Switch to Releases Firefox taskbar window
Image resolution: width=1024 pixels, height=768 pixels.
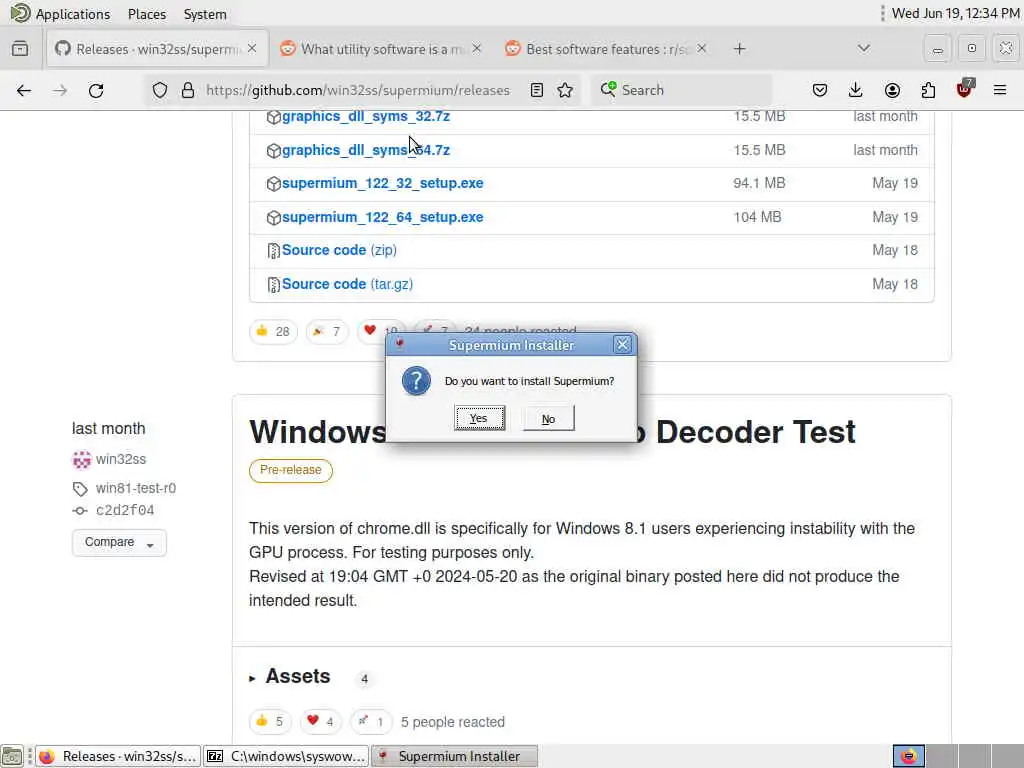(x=118, y=756)
